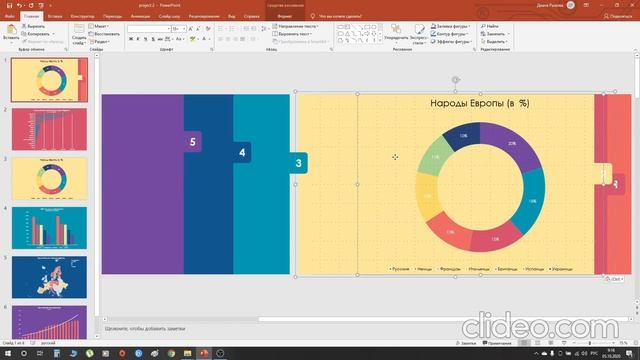640x360 pixels.
Task: Expand the shapes gallery
Action: pyautogui.click(x=380, y=41)
